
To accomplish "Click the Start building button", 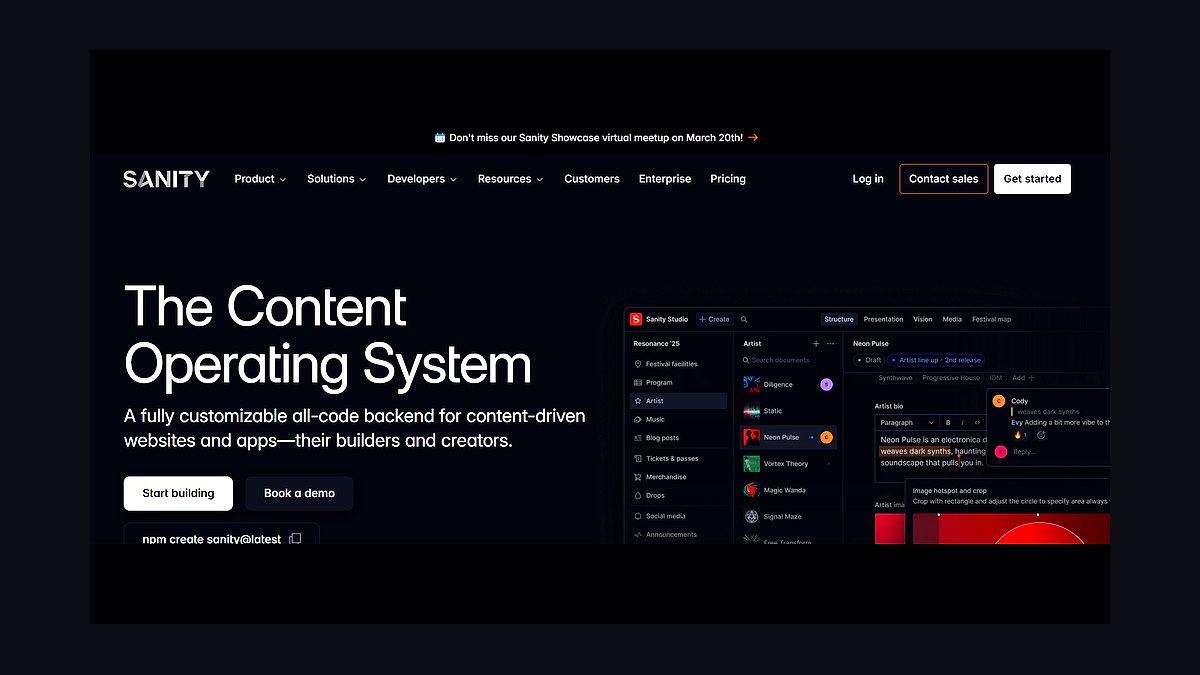I will 178,493.
